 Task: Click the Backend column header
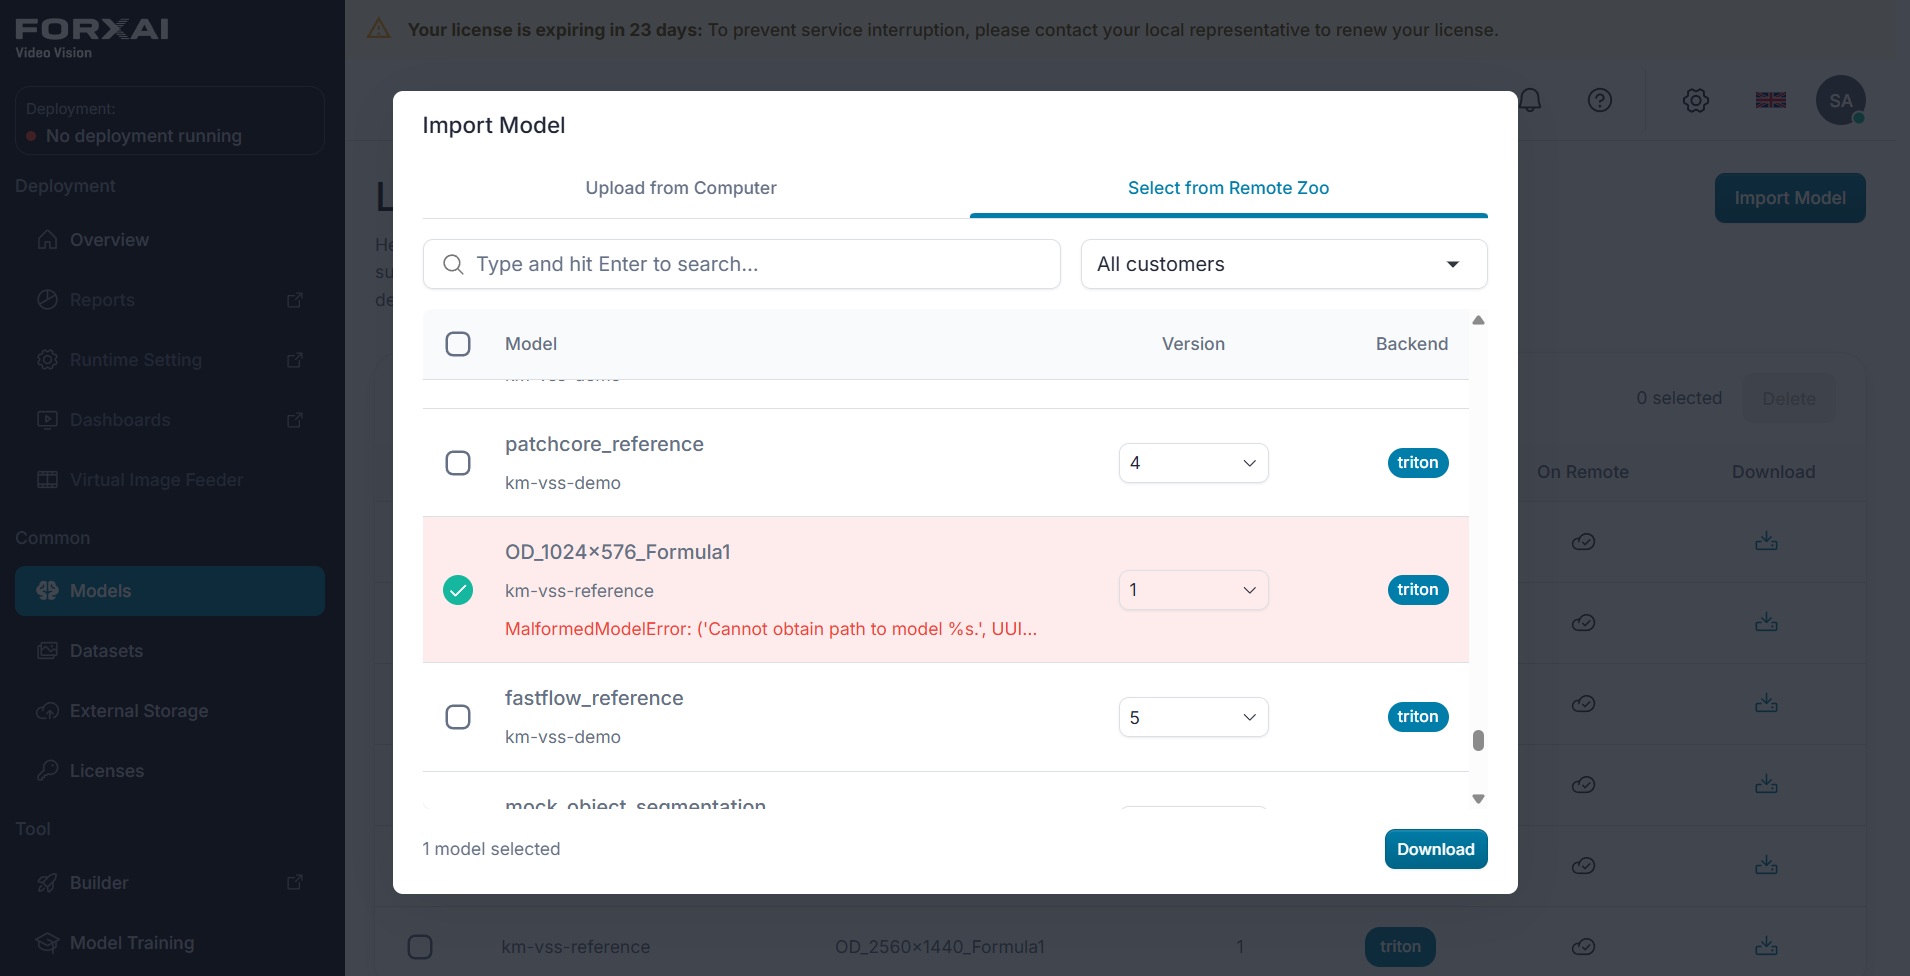pos(1412,344)
